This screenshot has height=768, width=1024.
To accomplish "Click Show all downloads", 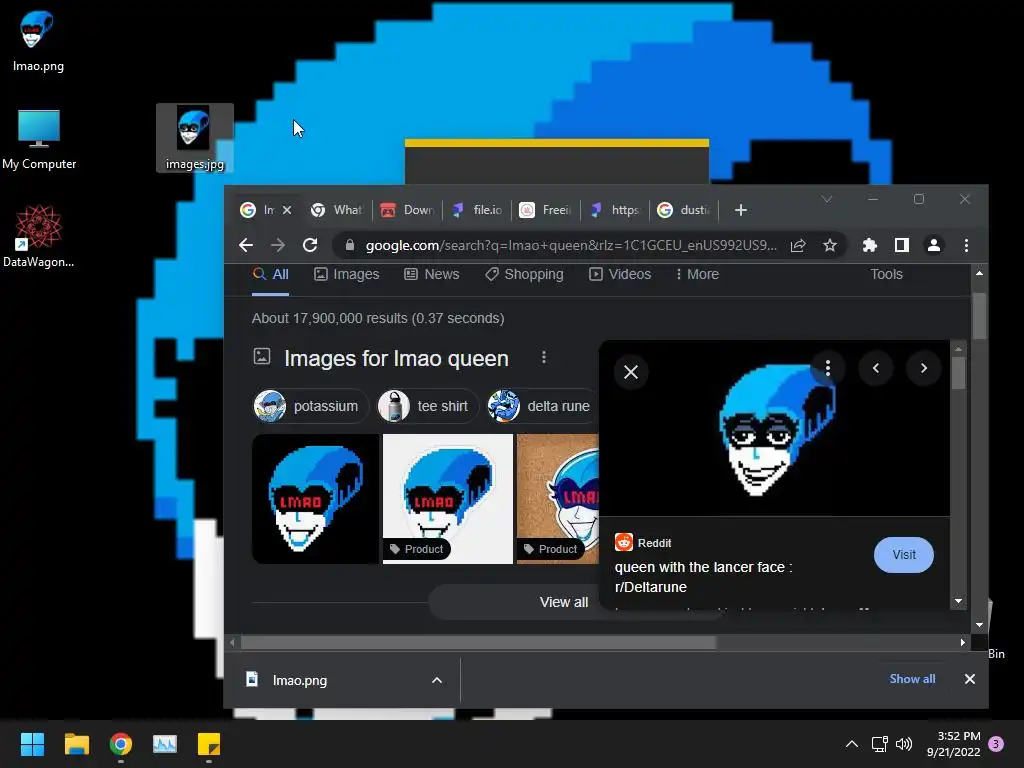I will [x=912, y=679].
